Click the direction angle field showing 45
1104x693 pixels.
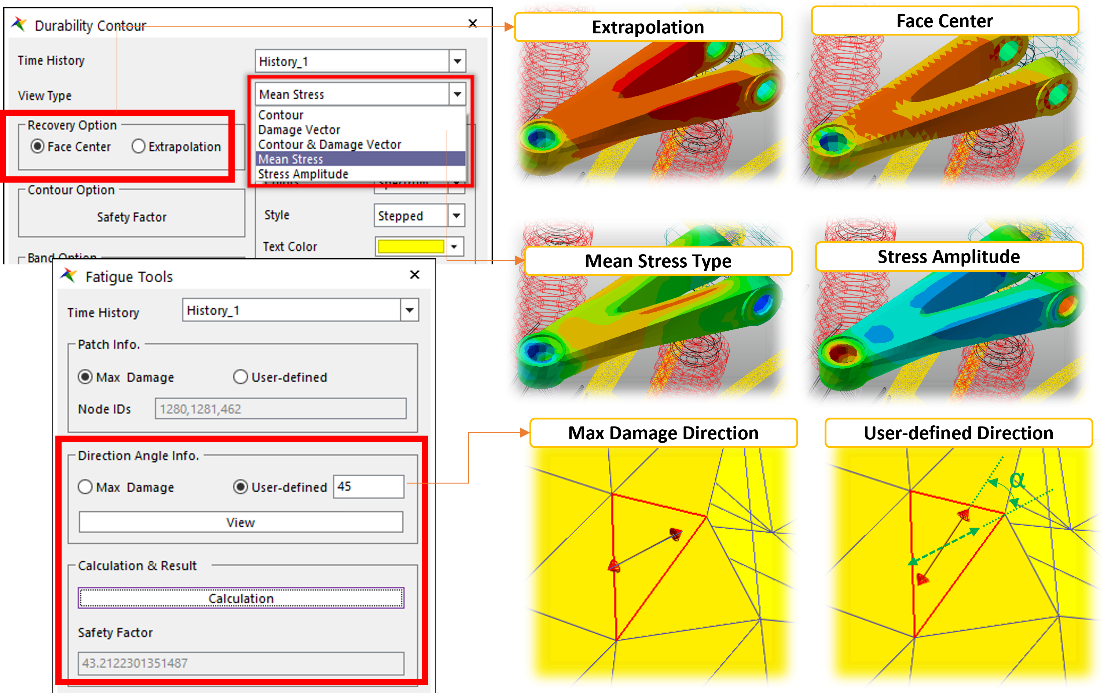click(x=368, y=487)
